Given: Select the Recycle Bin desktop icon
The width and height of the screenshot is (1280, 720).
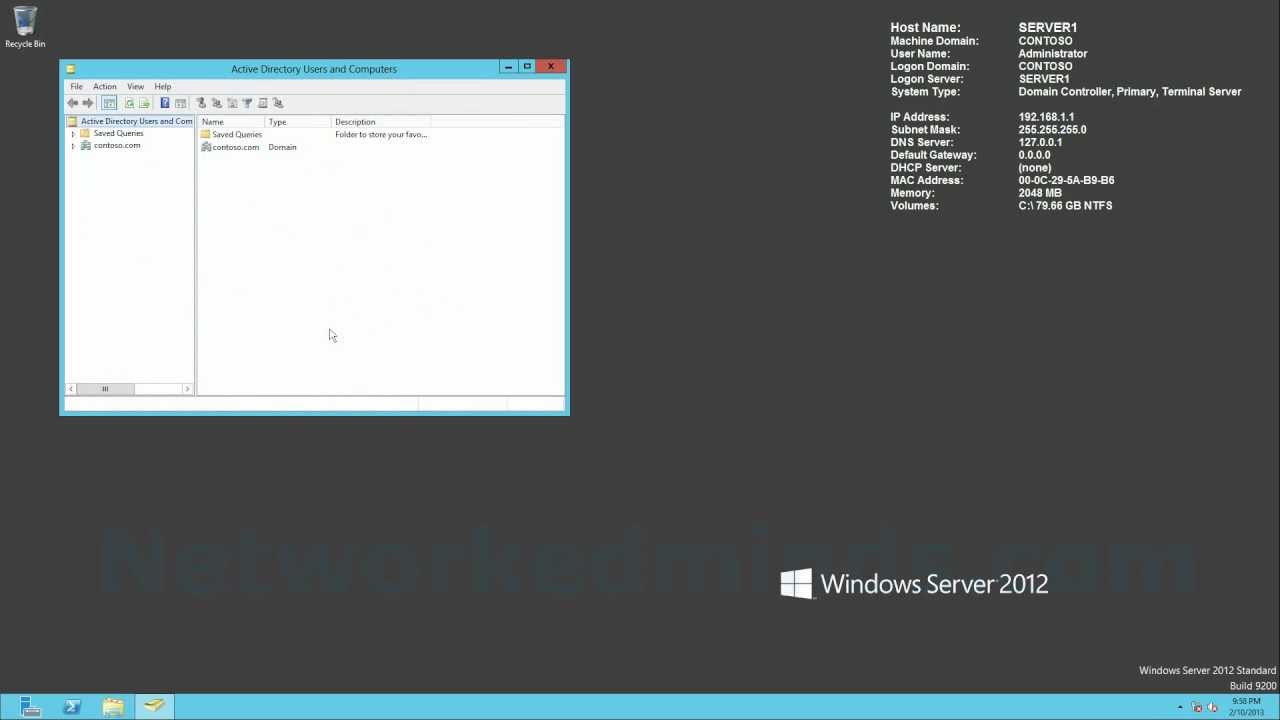Looking at the screenshot, I should point(25,28).
